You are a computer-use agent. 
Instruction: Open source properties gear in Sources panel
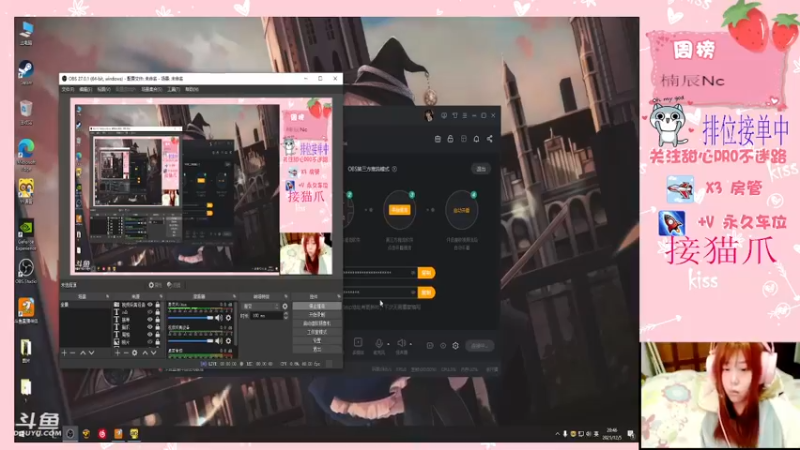click(135, 353)
